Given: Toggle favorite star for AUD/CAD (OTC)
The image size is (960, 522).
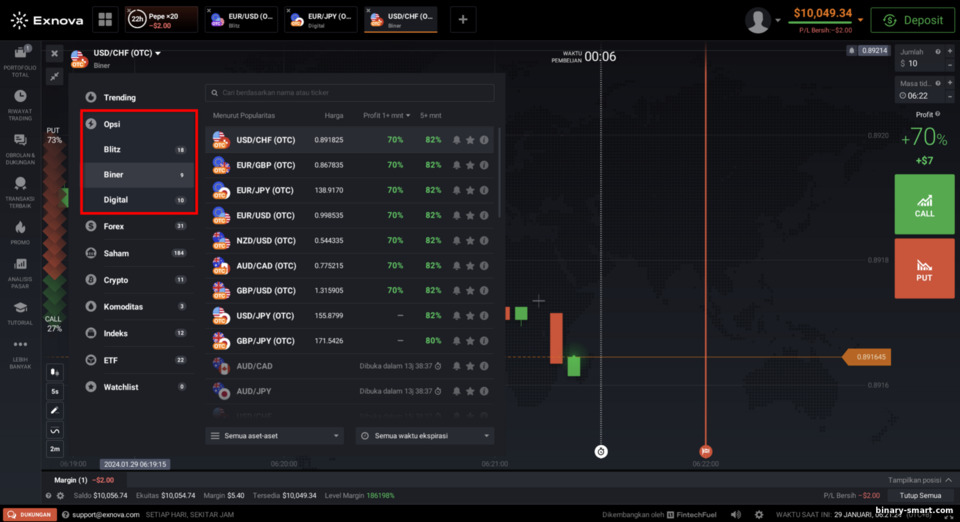Looking at the screenshot, I should tap(470, 266).
